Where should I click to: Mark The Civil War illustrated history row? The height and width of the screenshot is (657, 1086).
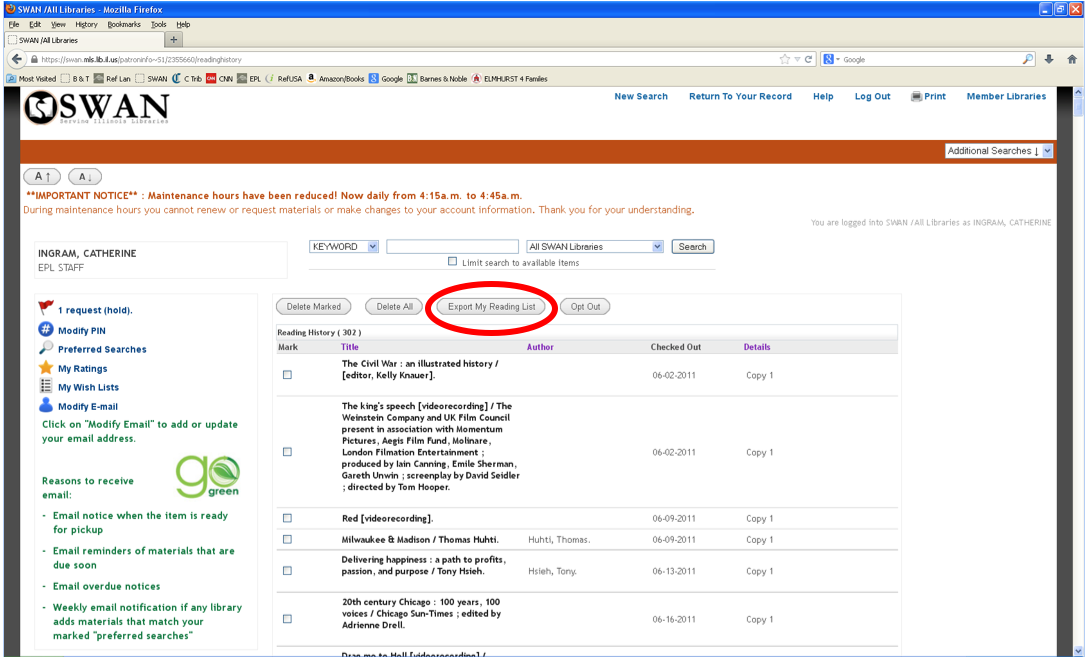pos(287,375)
